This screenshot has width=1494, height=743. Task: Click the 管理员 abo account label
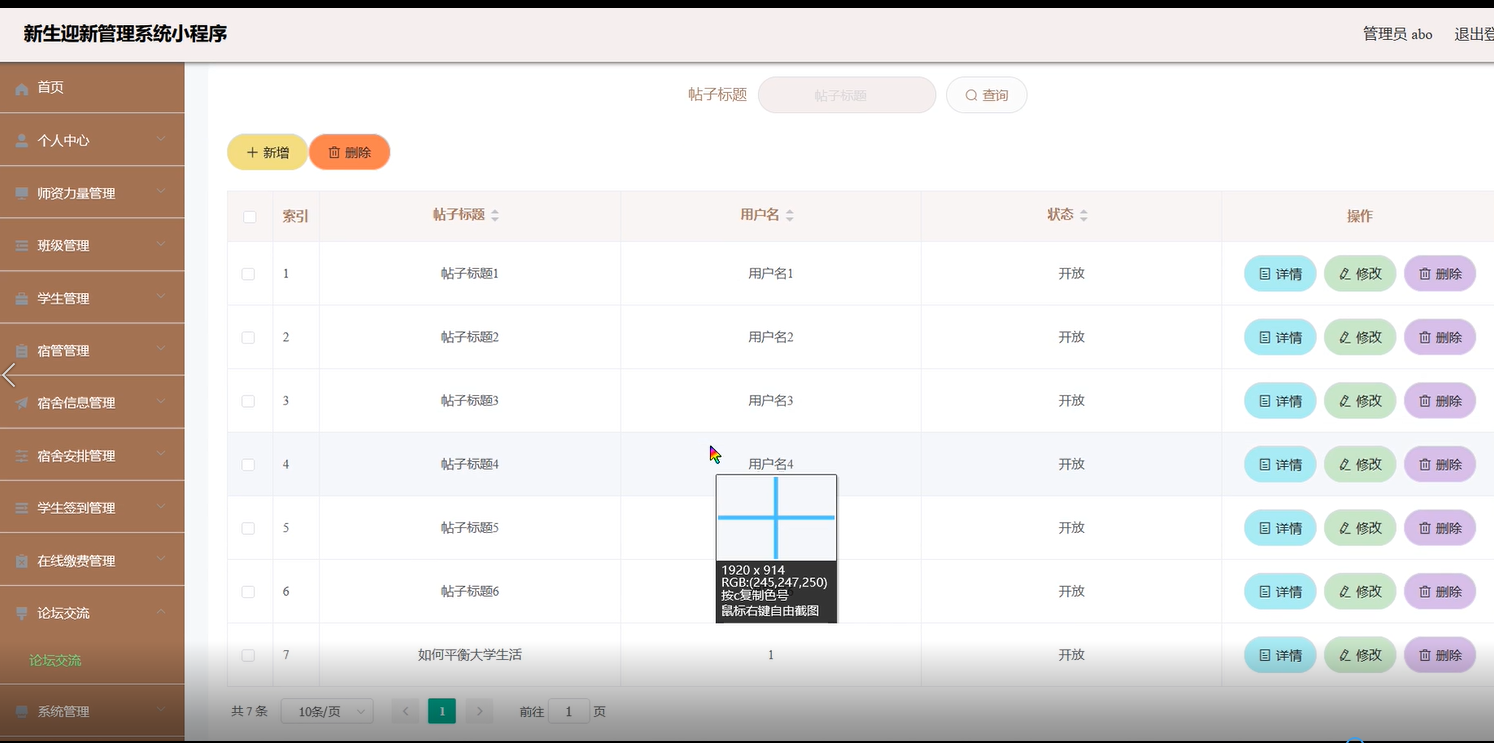click(1397, 34)
